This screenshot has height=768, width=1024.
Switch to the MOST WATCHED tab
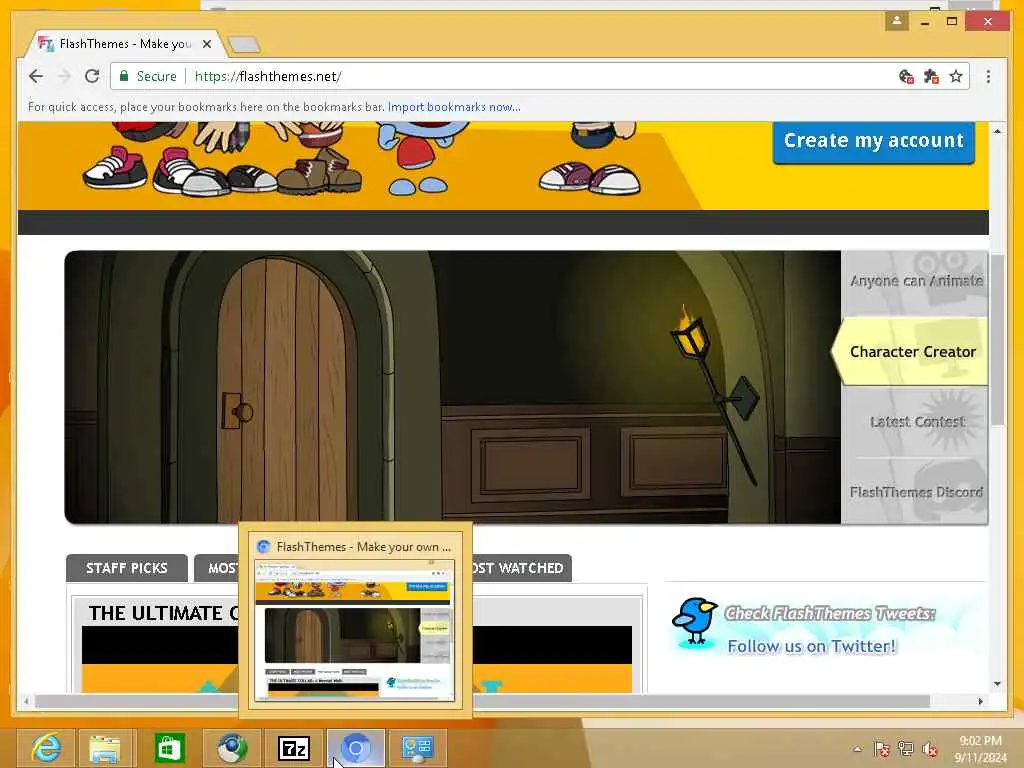click(521, 568)
